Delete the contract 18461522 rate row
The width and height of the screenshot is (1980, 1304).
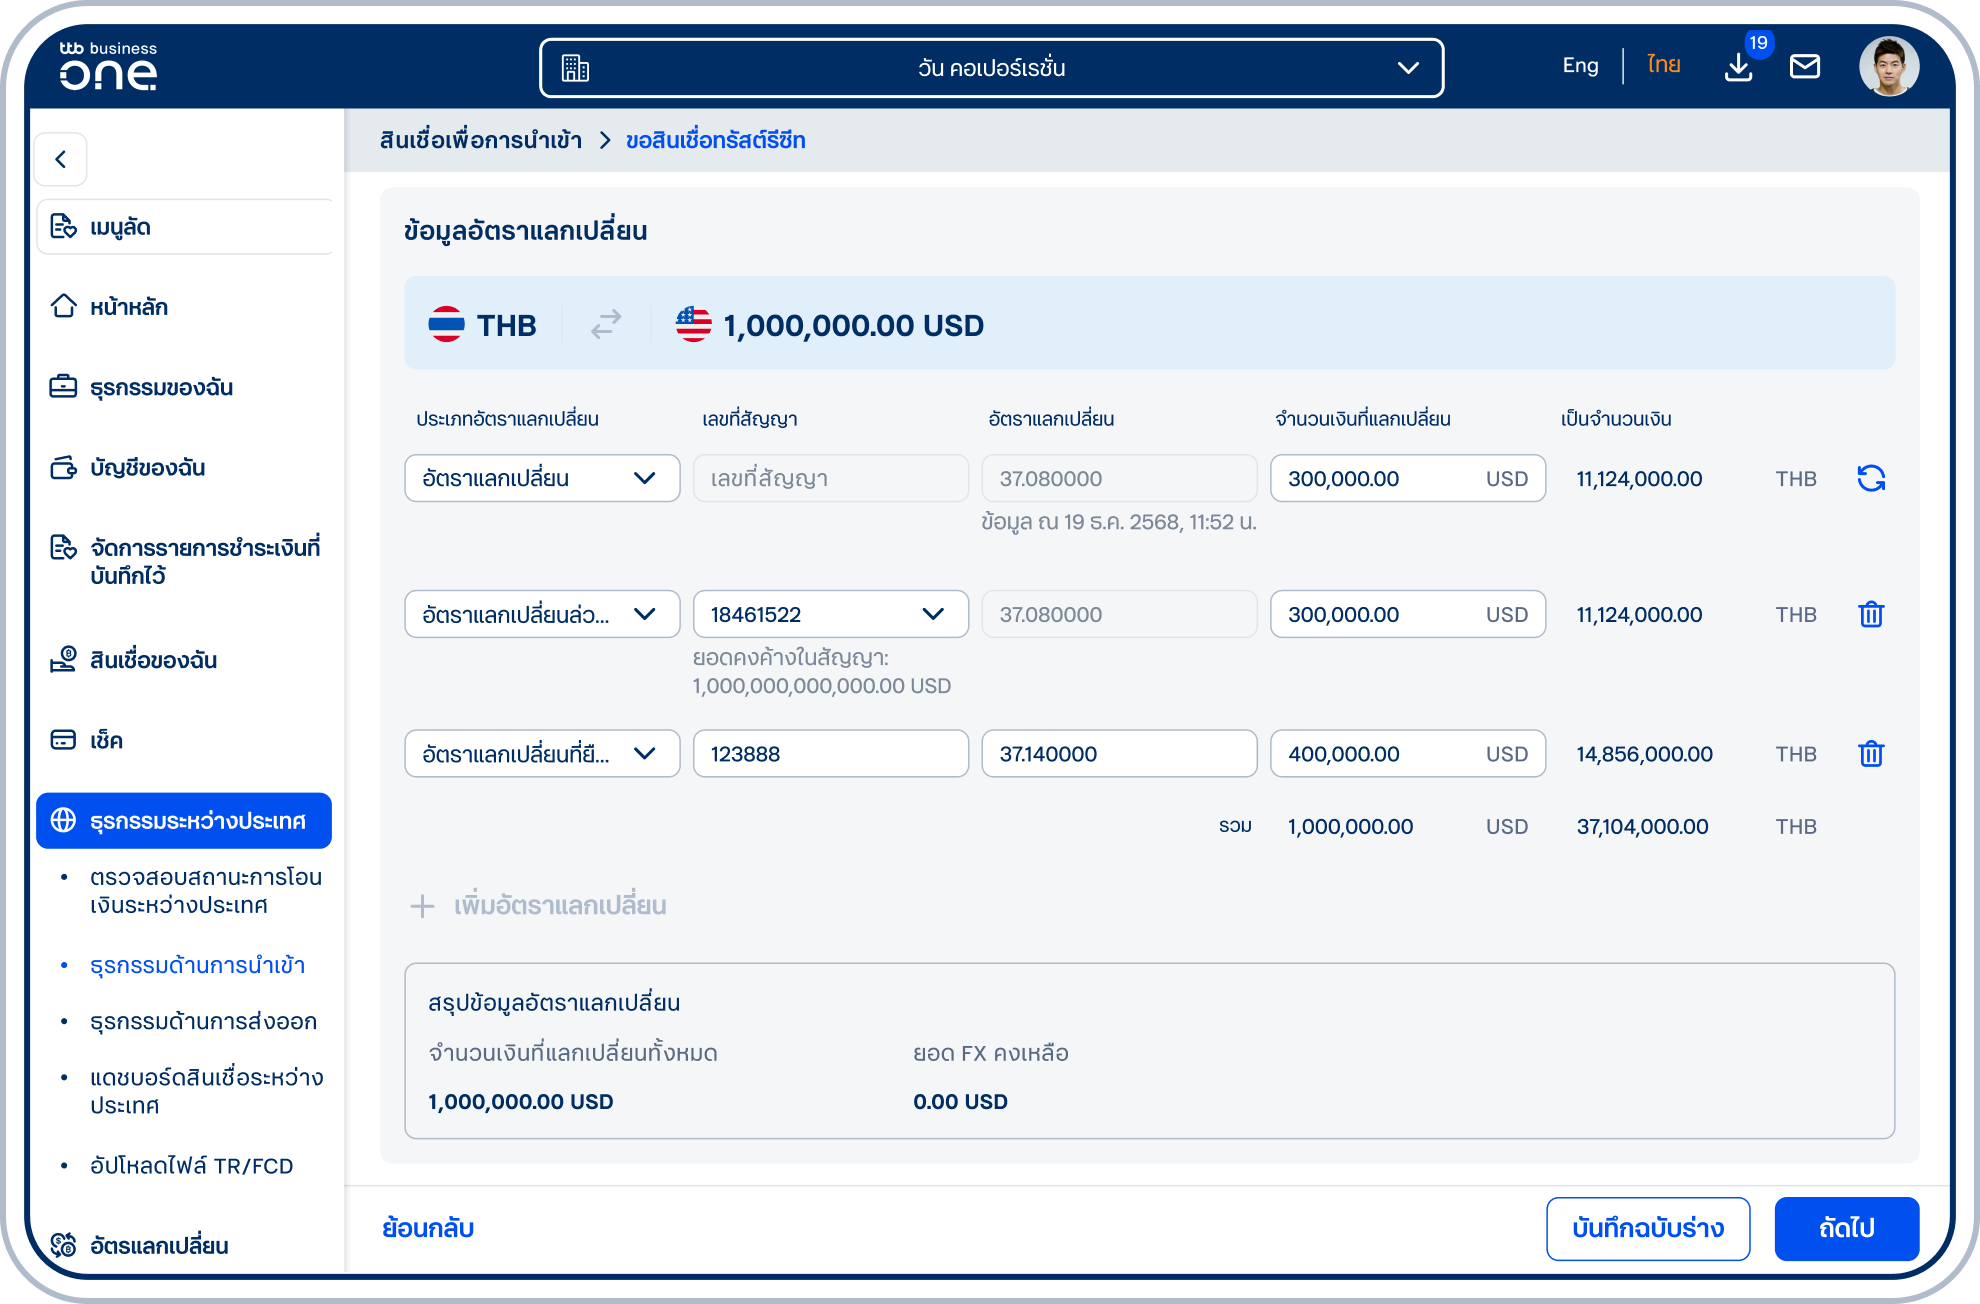click(1871, 614)
